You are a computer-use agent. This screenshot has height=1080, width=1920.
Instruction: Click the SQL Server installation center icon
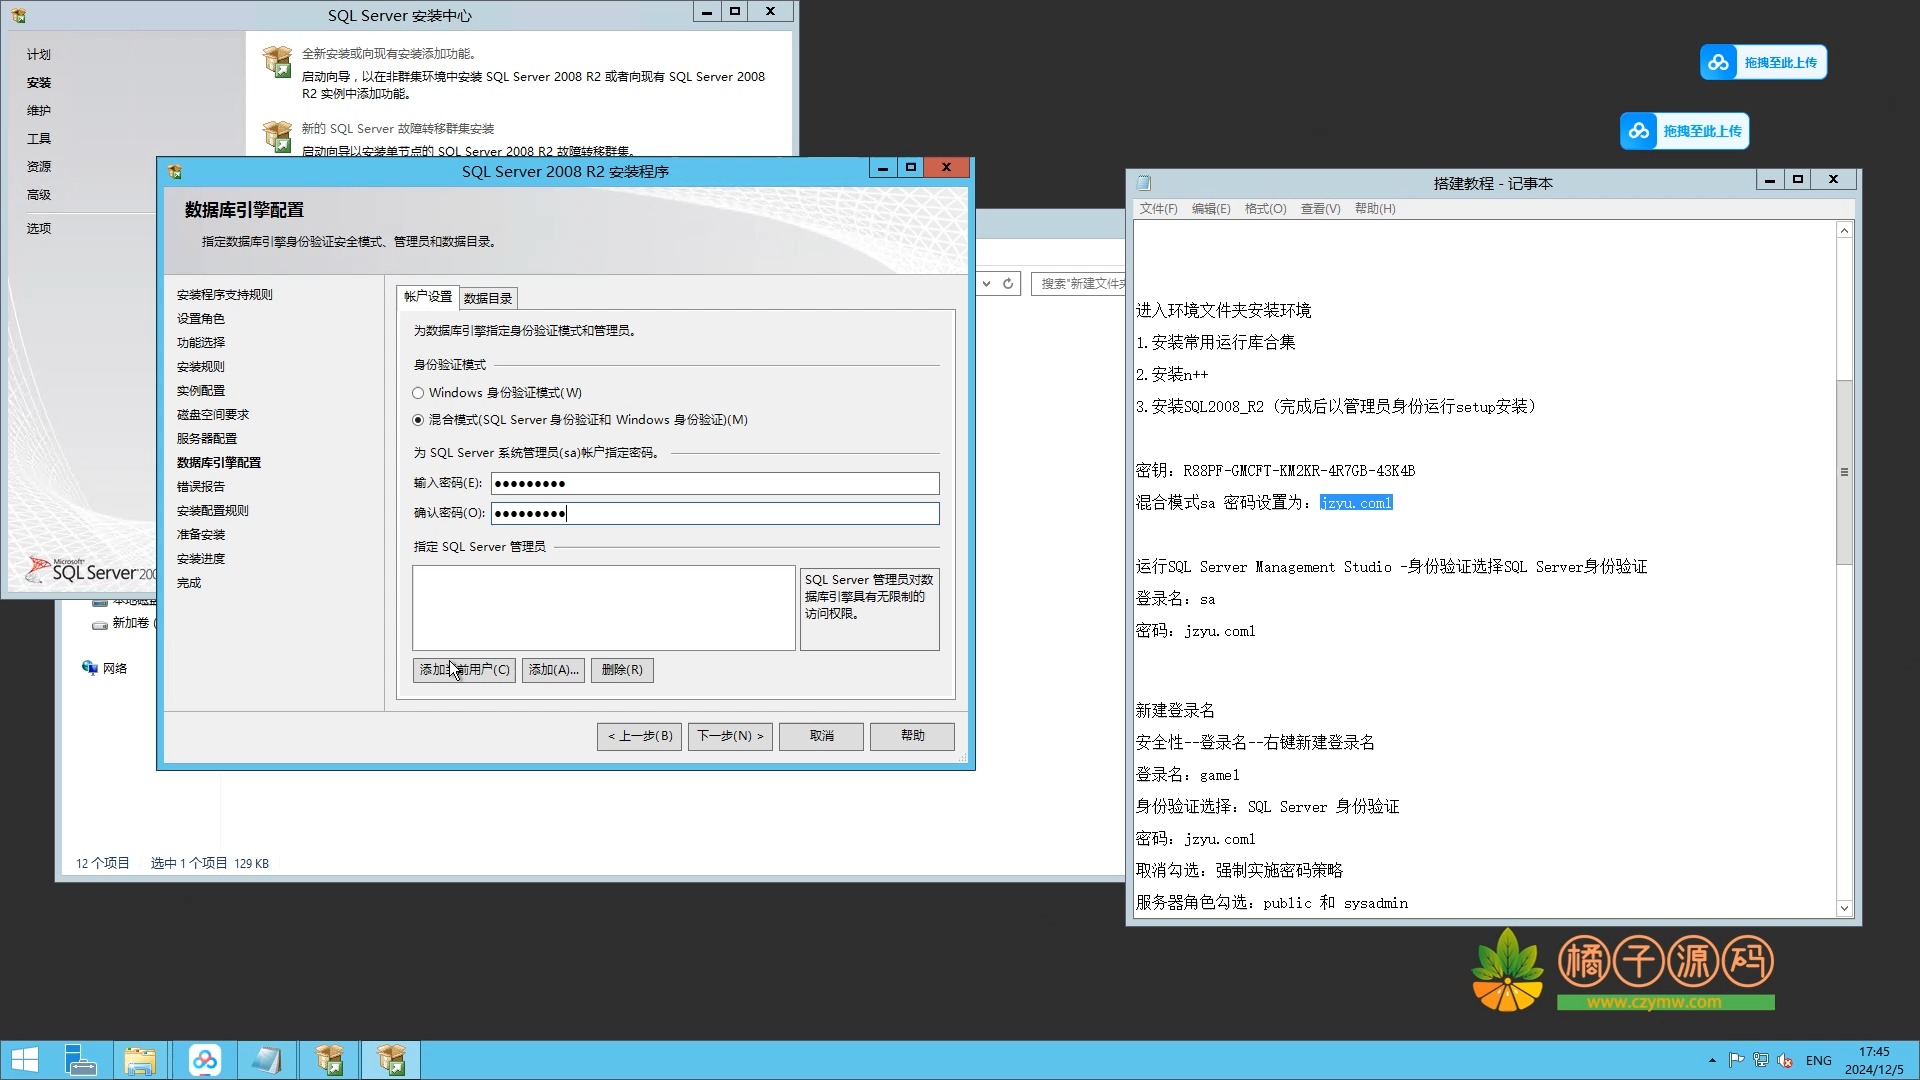pyautogui.click(x=16, y=15)
